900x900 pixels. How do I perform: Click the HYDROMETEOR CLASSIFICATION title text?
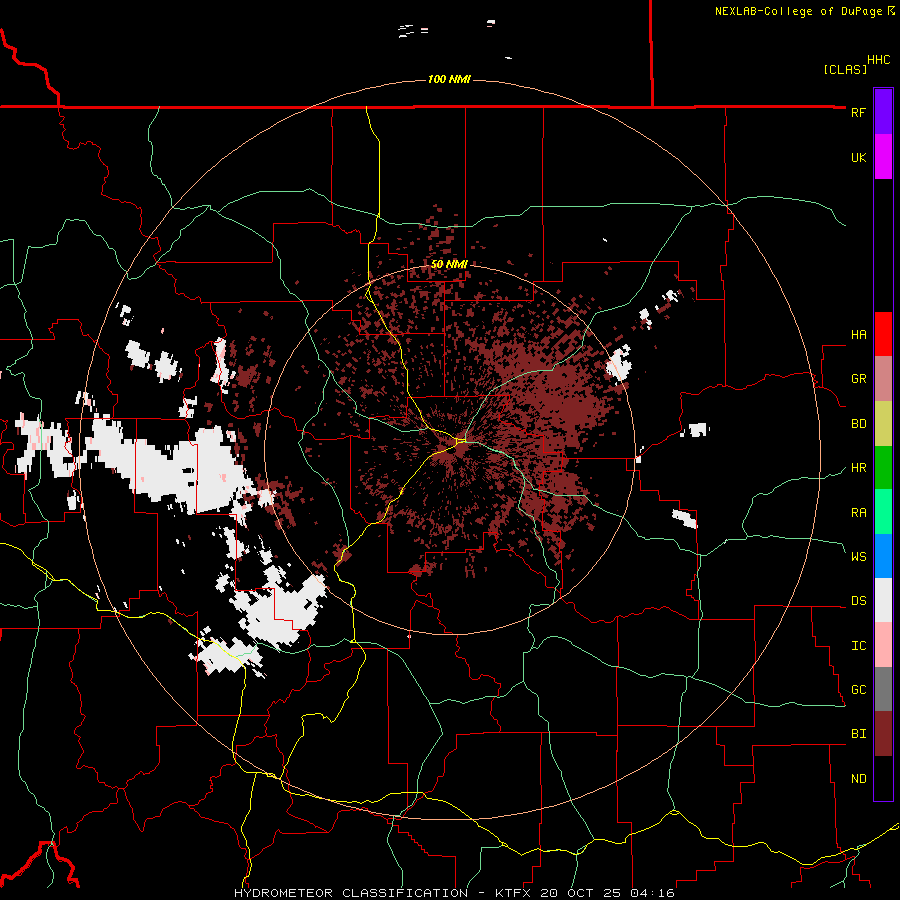point(351,893)
